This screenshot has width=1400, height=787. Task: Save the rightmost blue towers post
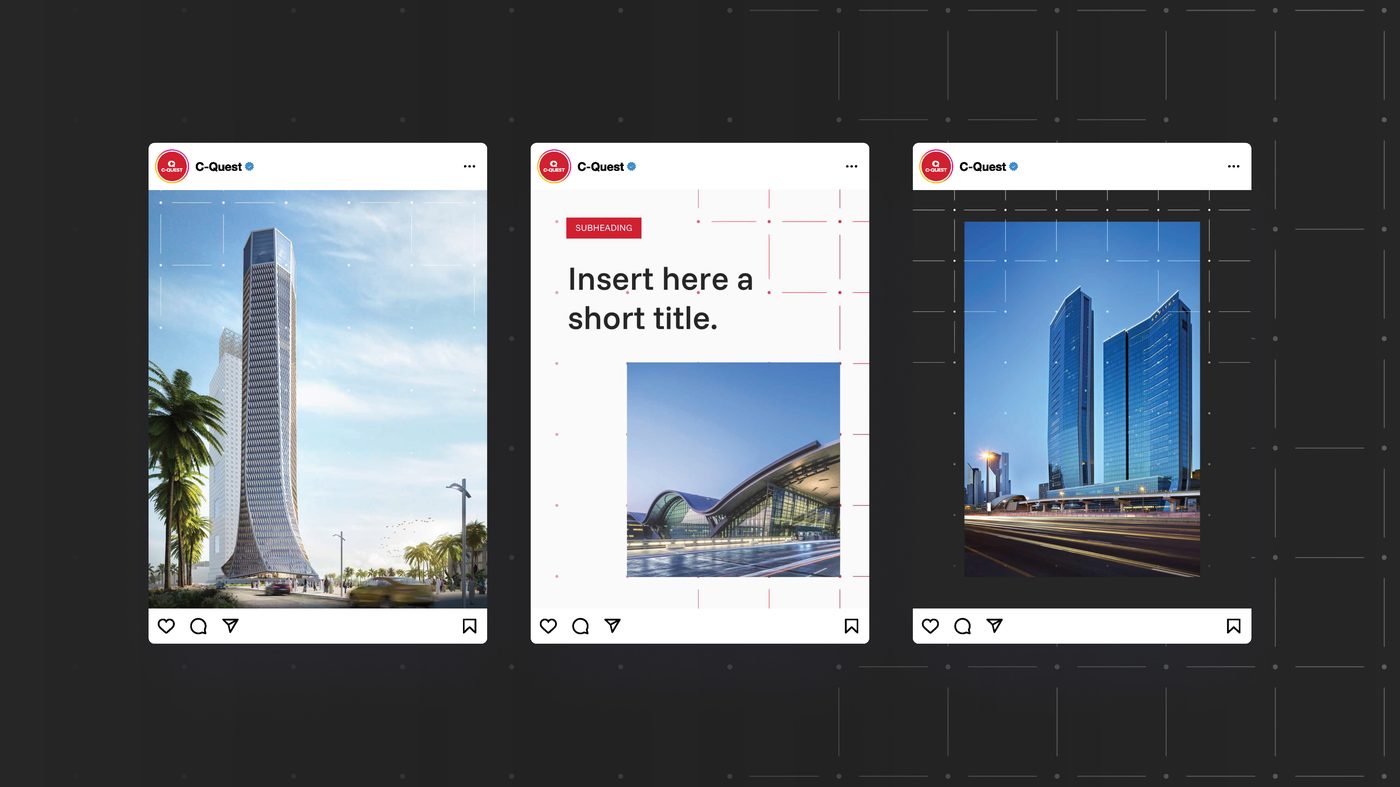(1233, 625)
